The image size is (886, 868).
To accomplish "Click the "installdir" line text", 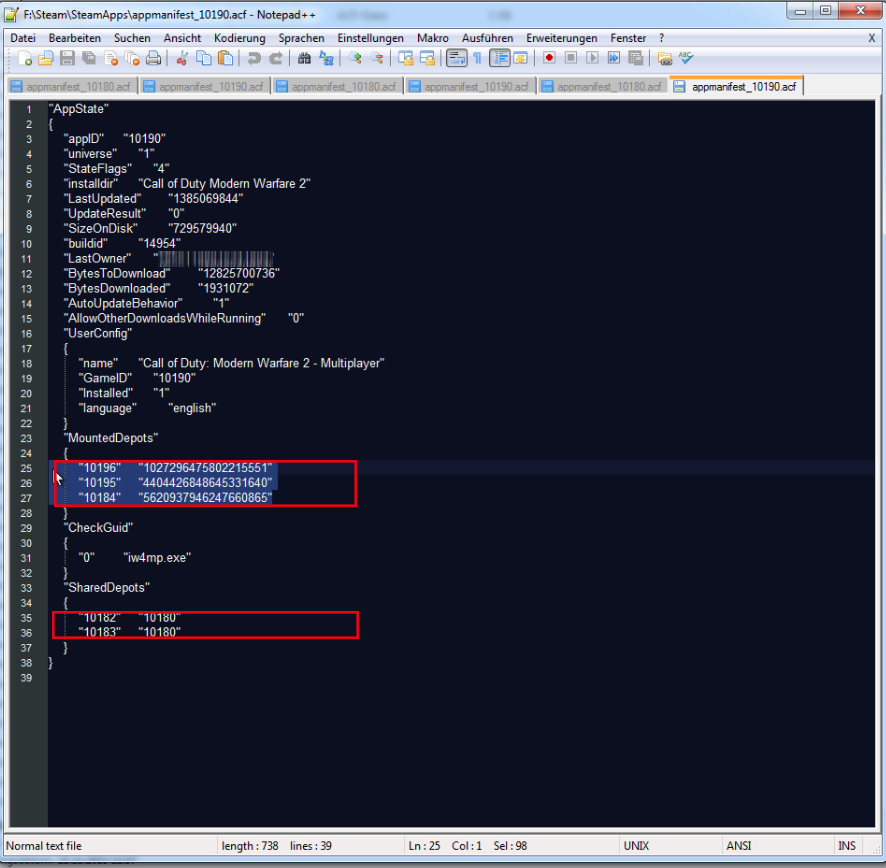I will pyautogui.click(x=187, y=184).
